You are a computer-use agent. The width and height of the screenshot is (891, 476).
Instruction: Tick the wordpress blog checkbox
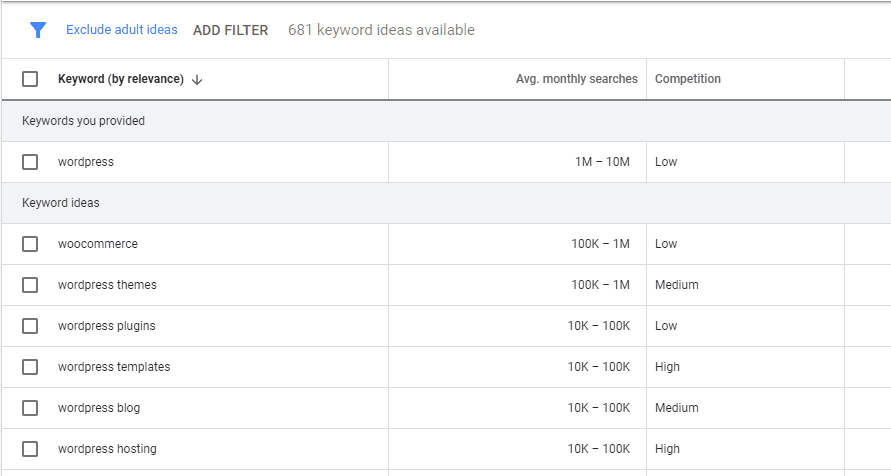click(x=30, y=408)
